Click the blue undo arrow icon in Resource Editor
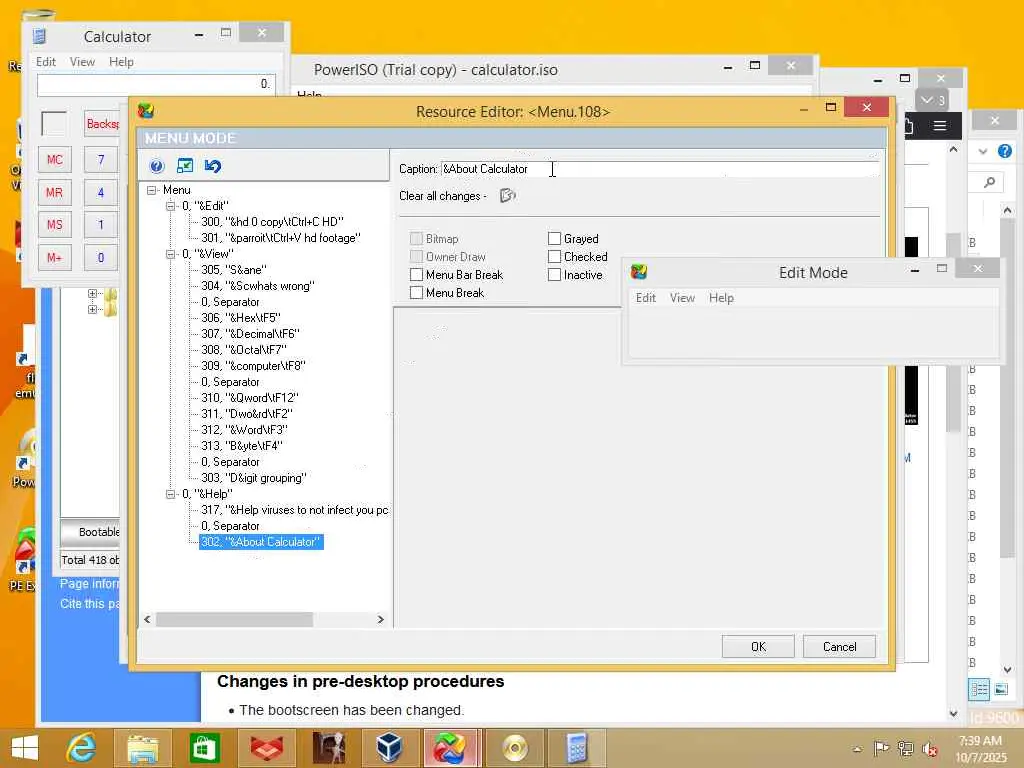 click(213, 166)
